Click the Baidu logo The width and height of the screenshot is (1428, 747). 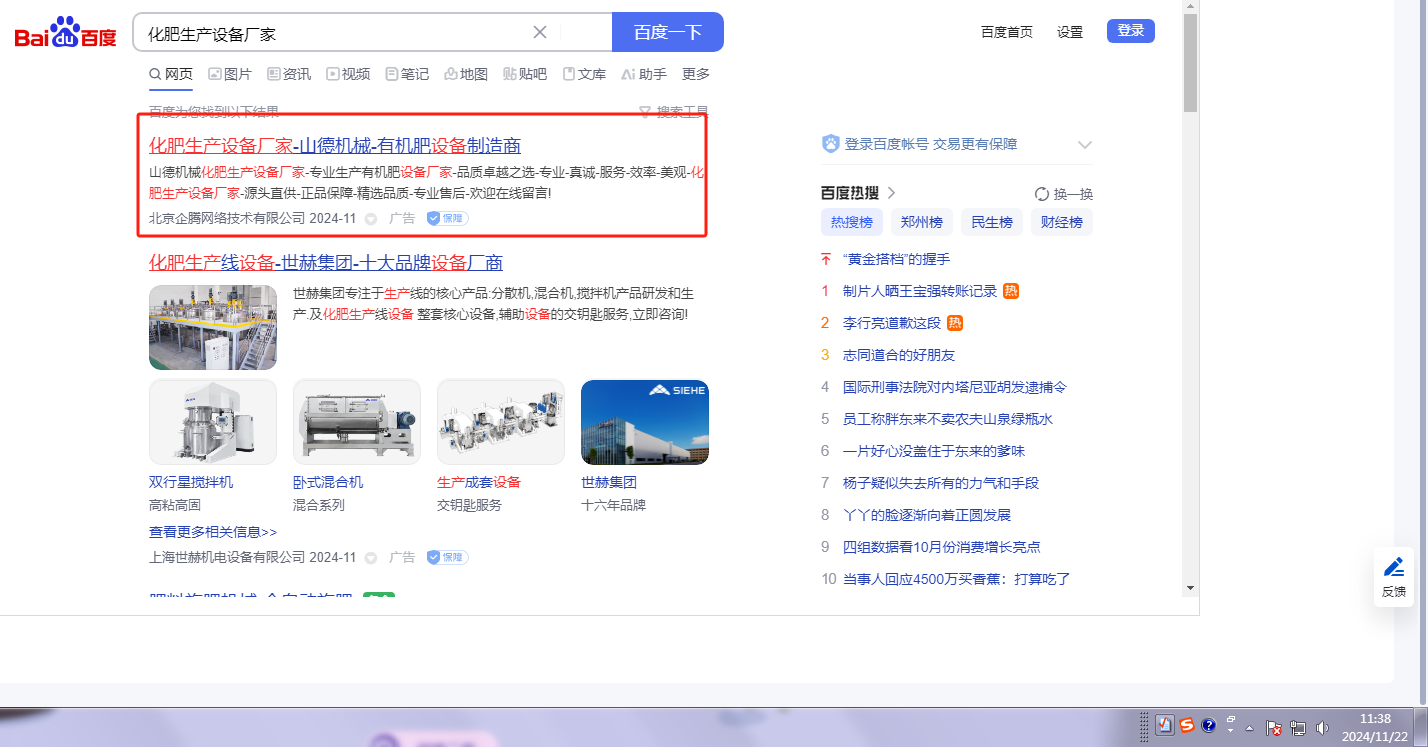66,33
